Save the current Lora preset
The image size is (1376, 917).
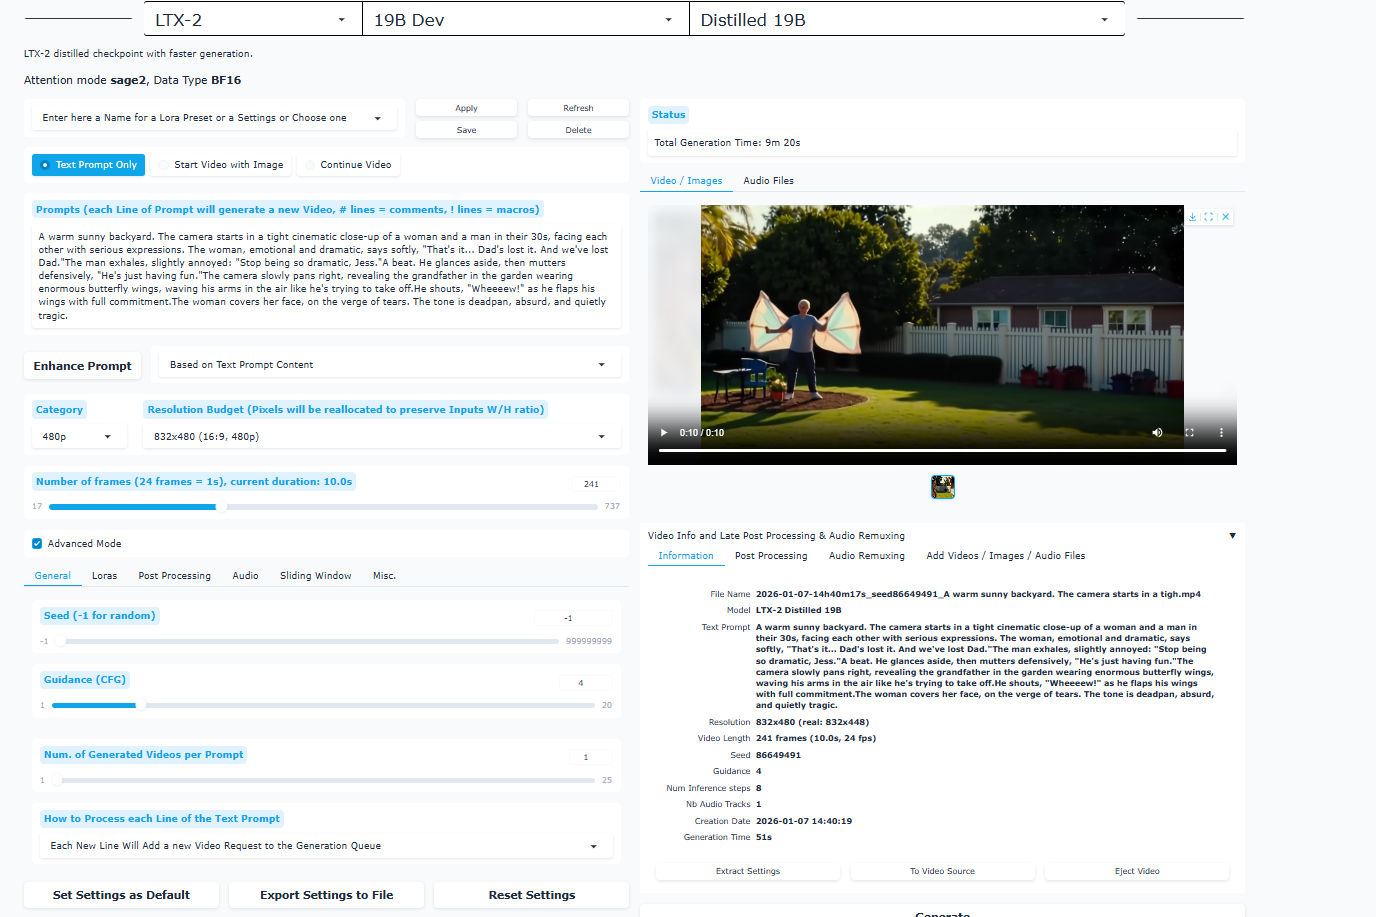(466, 130)
